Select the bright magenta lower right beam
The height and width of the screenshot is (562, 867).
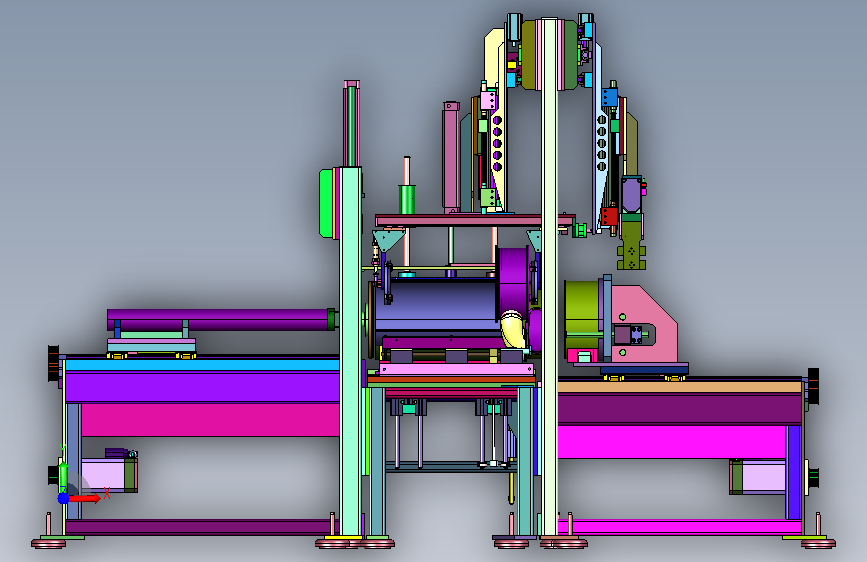[671, 441]
